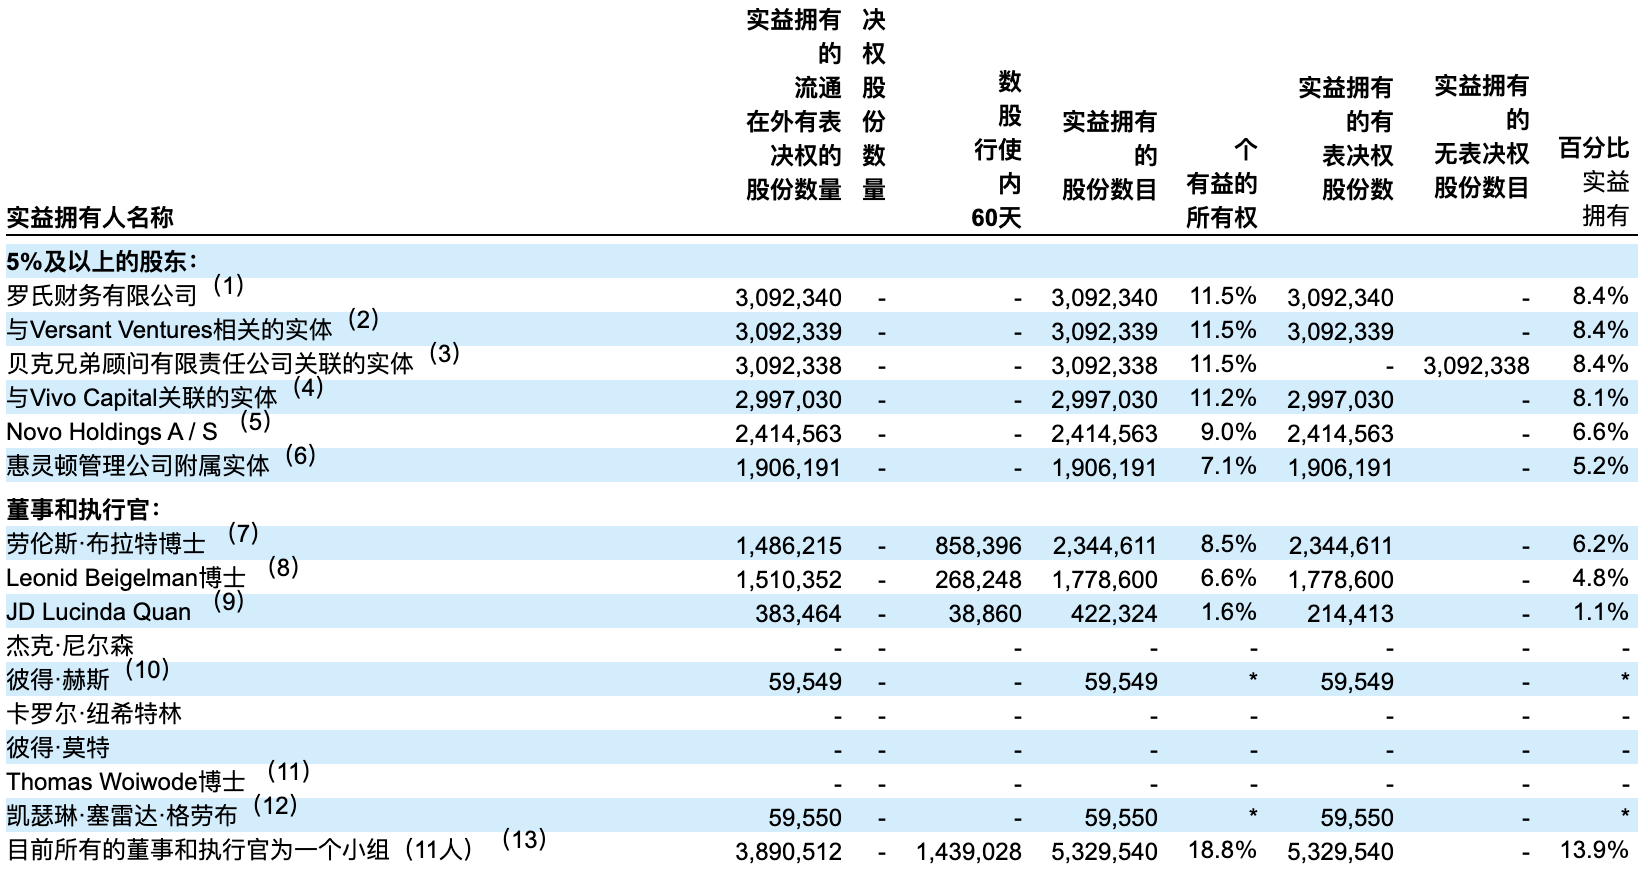Select the 18.8% ownership value
This screenshot has width=1648, height=878.
[x=1223, y=850]
